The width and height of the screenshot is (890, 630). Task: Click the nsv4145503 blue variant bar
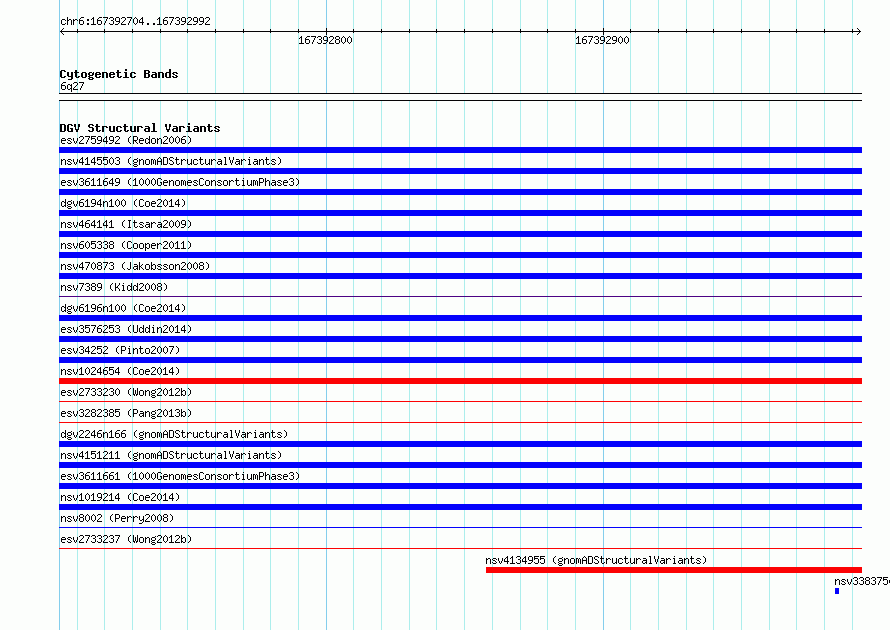(x=460, y=171)
